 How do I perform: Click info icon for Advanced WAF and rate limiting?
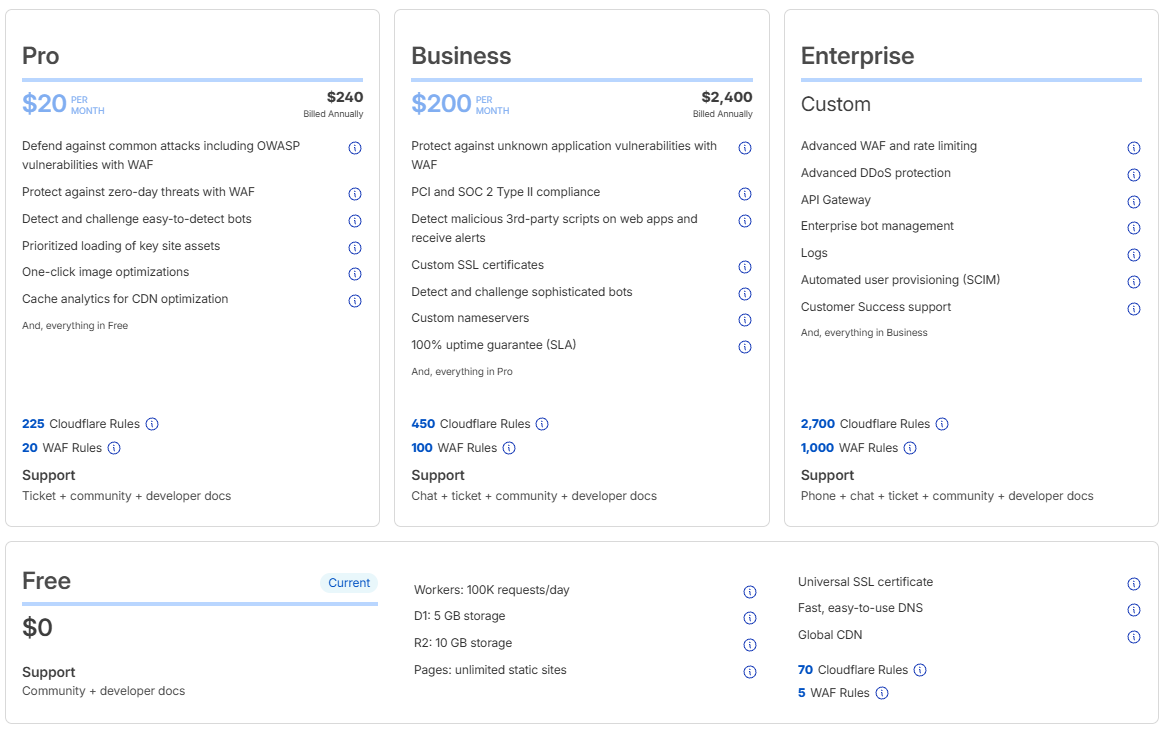tap(1134, 148)
